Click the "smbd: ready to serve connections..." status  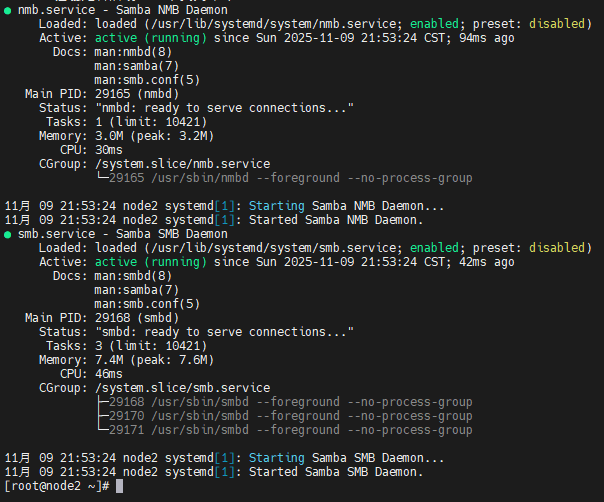[225, 332]
